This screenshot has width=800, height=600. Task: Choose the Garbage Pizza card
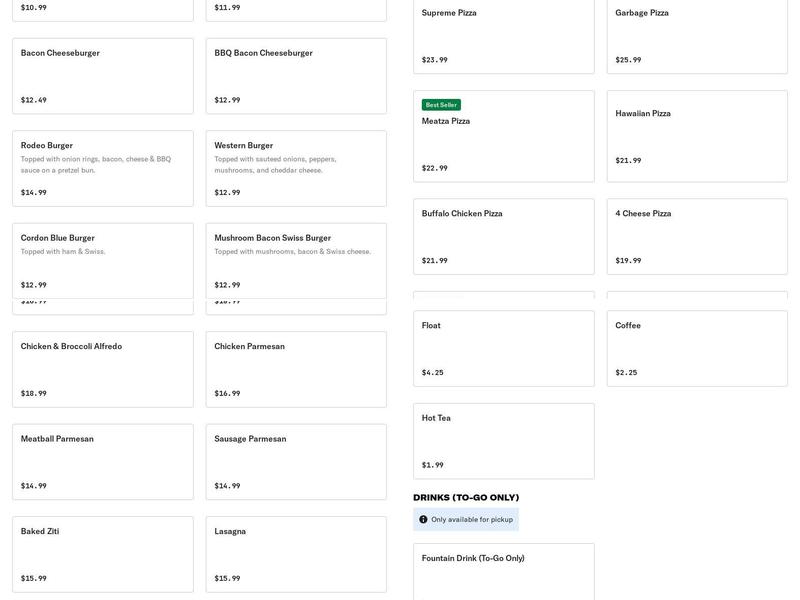tap(697, 36)
